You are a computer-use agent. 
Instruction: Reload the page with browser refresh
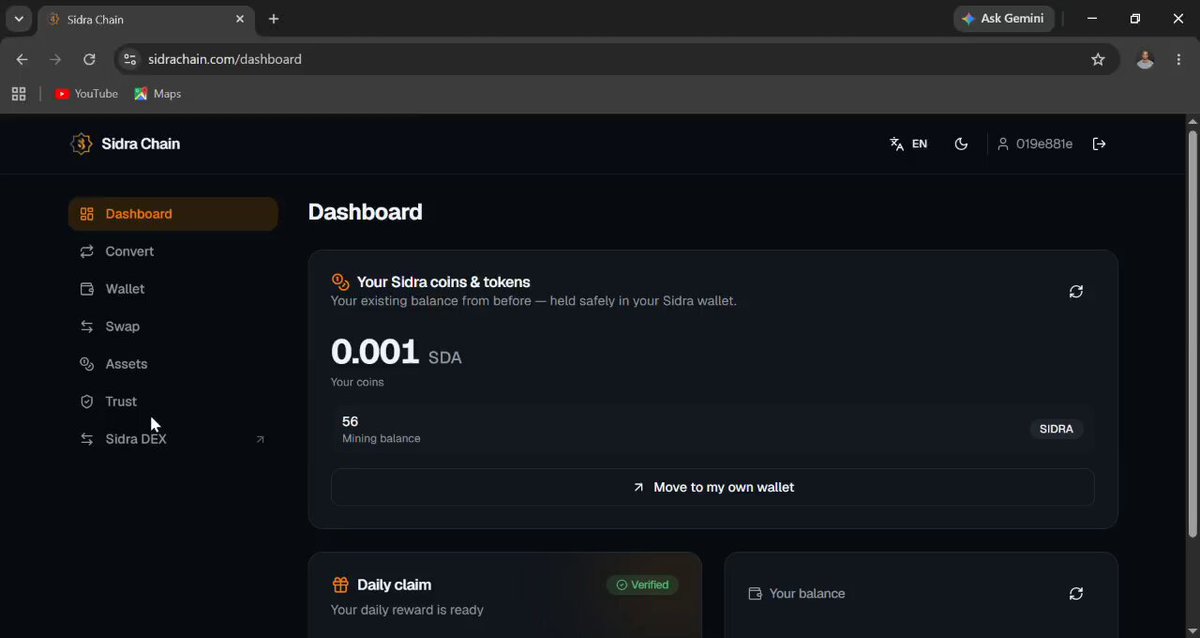89,59
